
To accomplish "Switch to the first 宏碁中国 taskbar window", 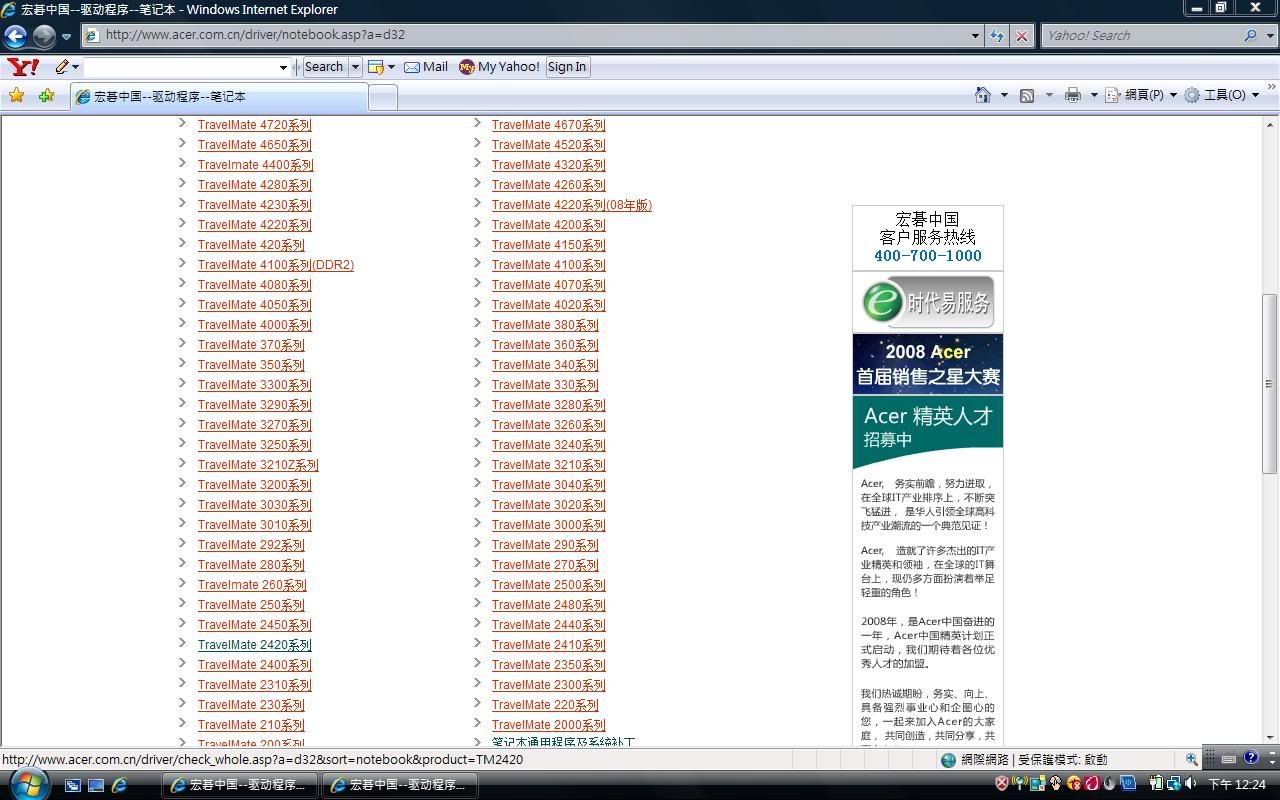I will click(240, 785).
